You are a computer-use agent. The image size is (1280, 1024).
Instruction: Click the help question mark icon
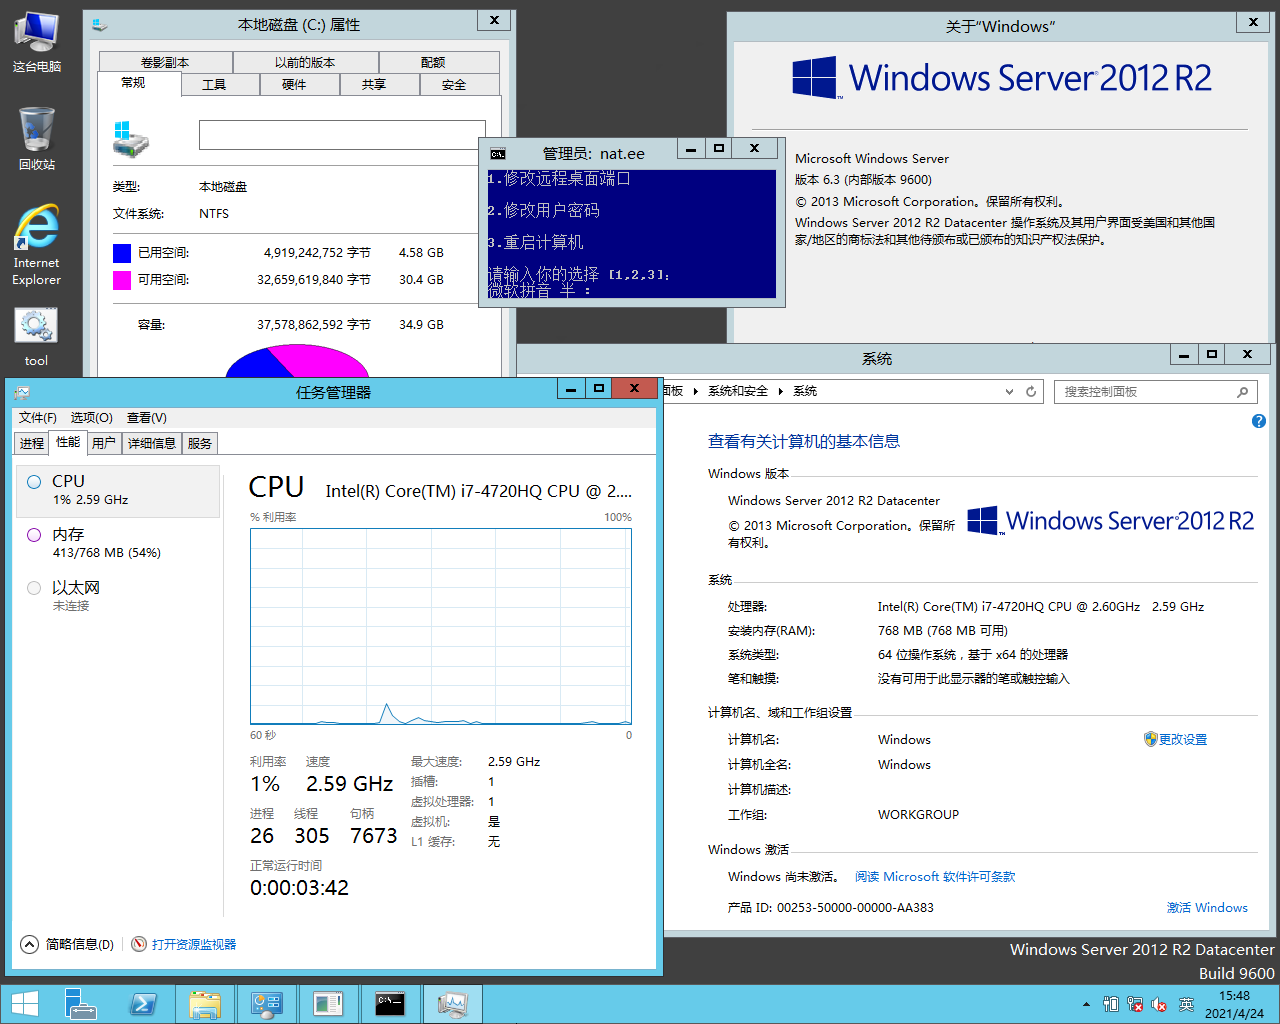click(x=1258, y=421)
